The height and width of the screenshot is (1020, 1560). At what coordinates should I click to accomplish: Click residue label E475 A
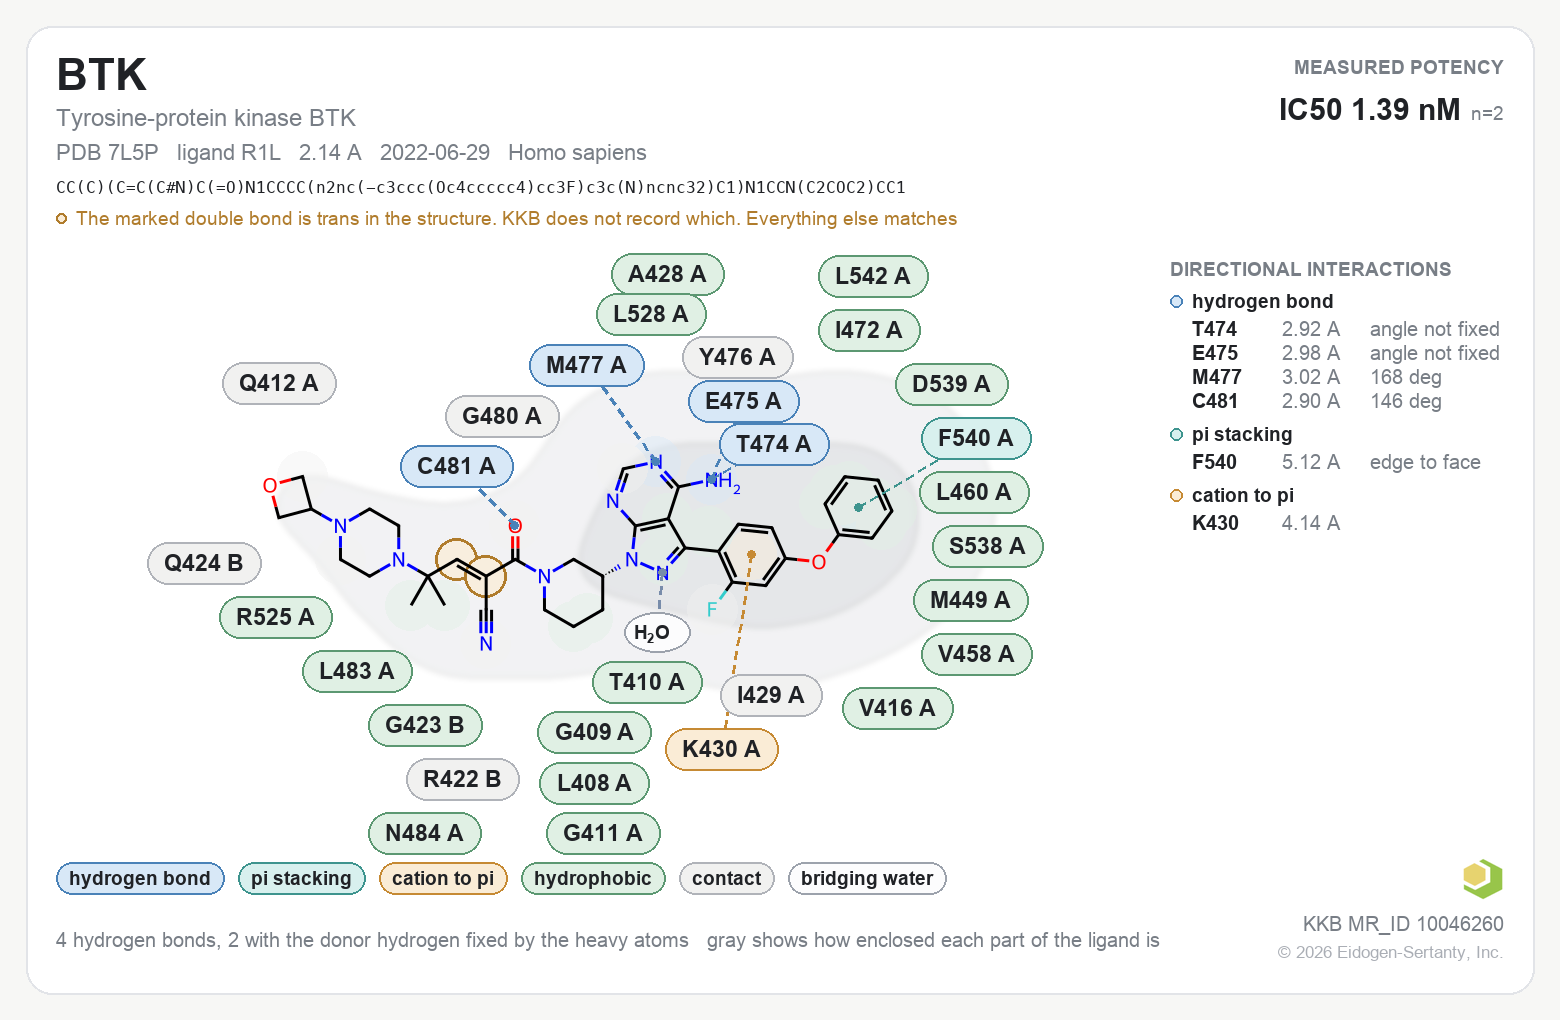point(743,401)
